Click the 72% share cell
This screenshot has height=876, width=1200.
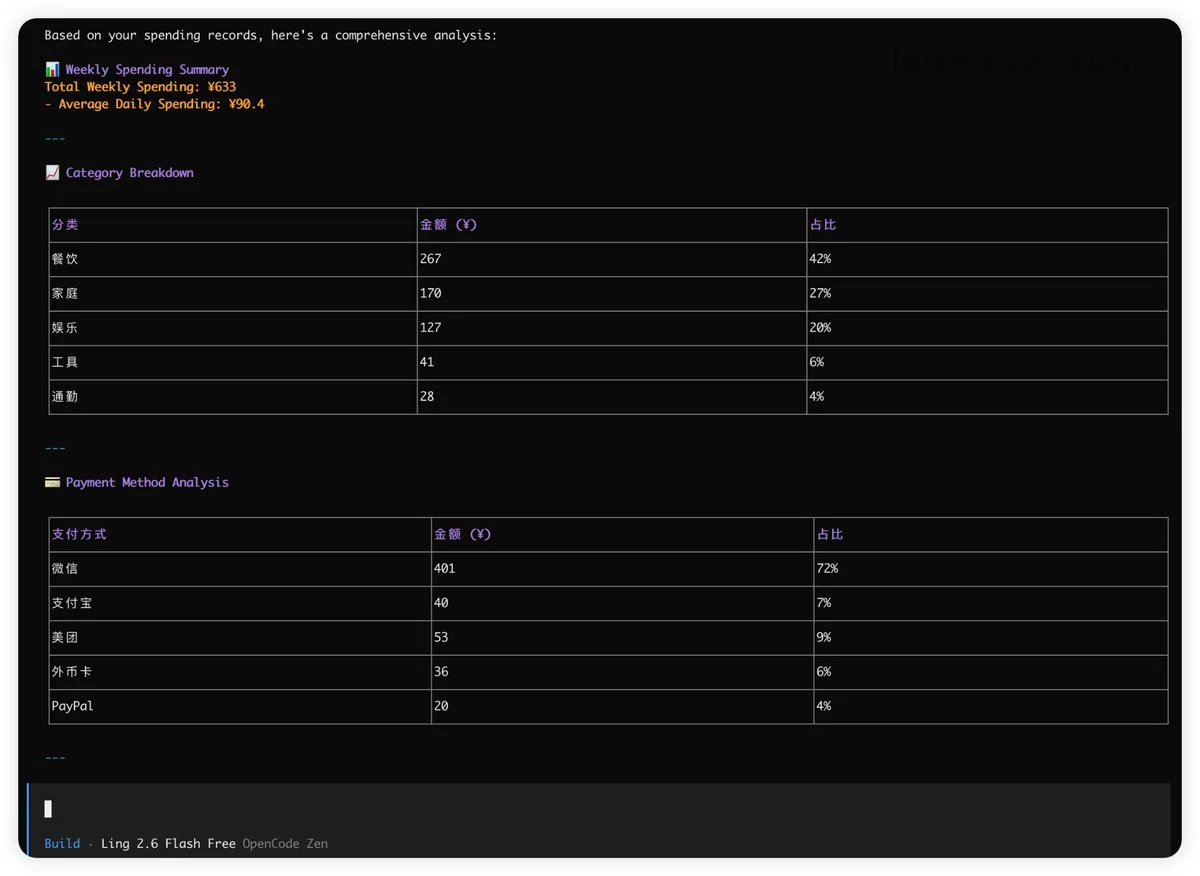coord(827,568)
